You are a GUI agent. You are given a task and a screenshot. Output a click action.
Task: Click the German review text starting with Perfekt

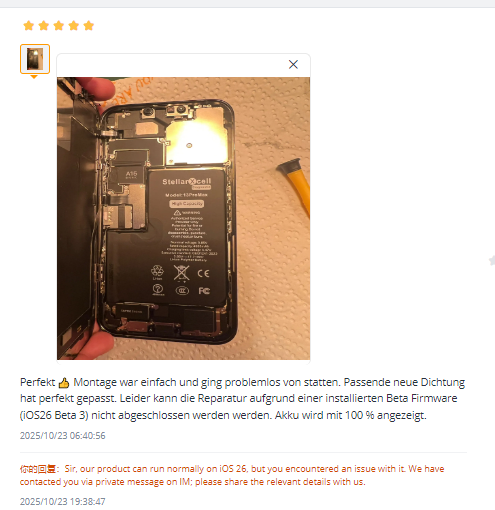(243, 399)
